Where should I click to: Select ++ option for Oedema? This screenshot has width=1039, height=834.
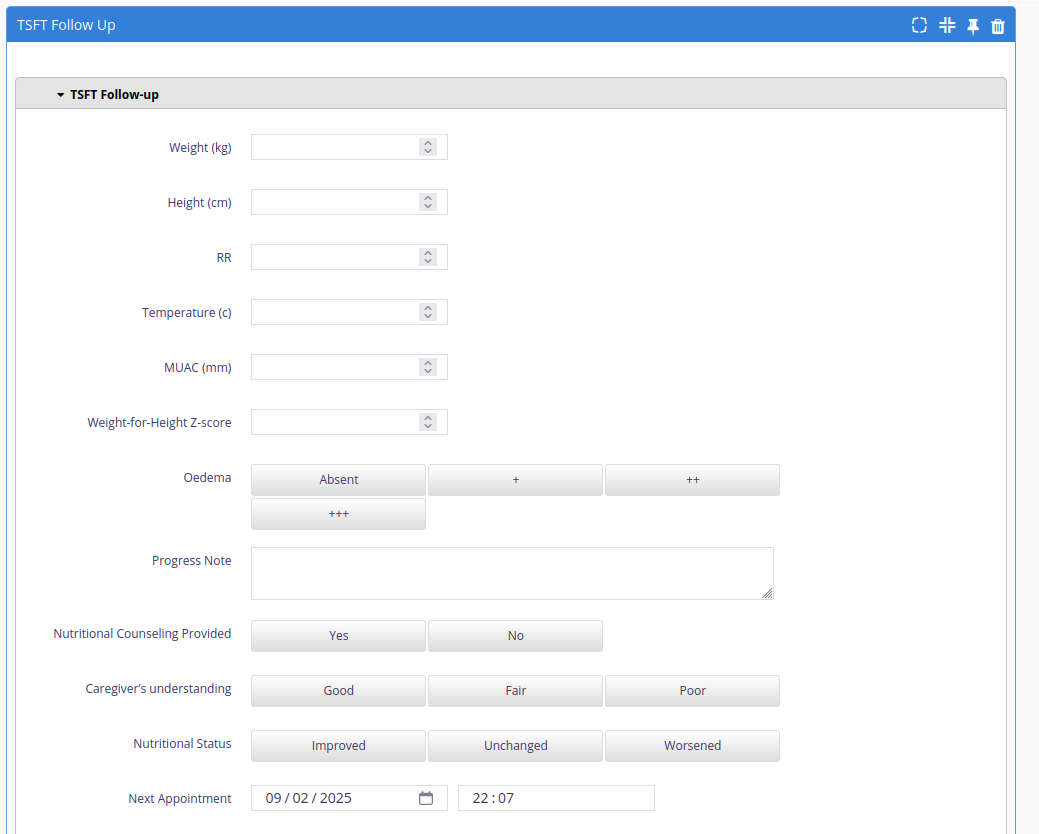[x=692, y=480]
